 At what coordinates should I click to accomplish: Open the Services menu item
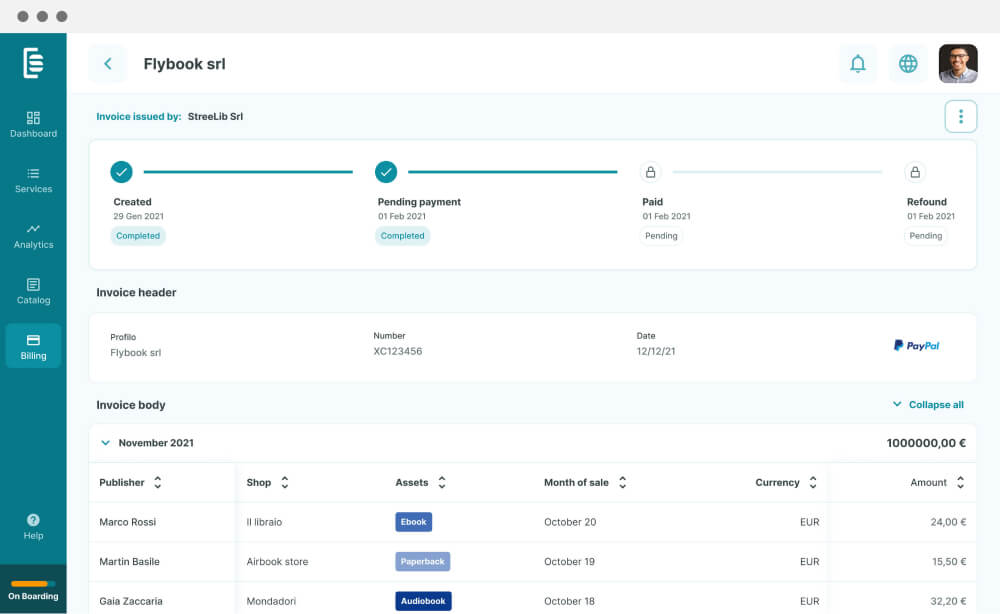click(x=33, y=181)
